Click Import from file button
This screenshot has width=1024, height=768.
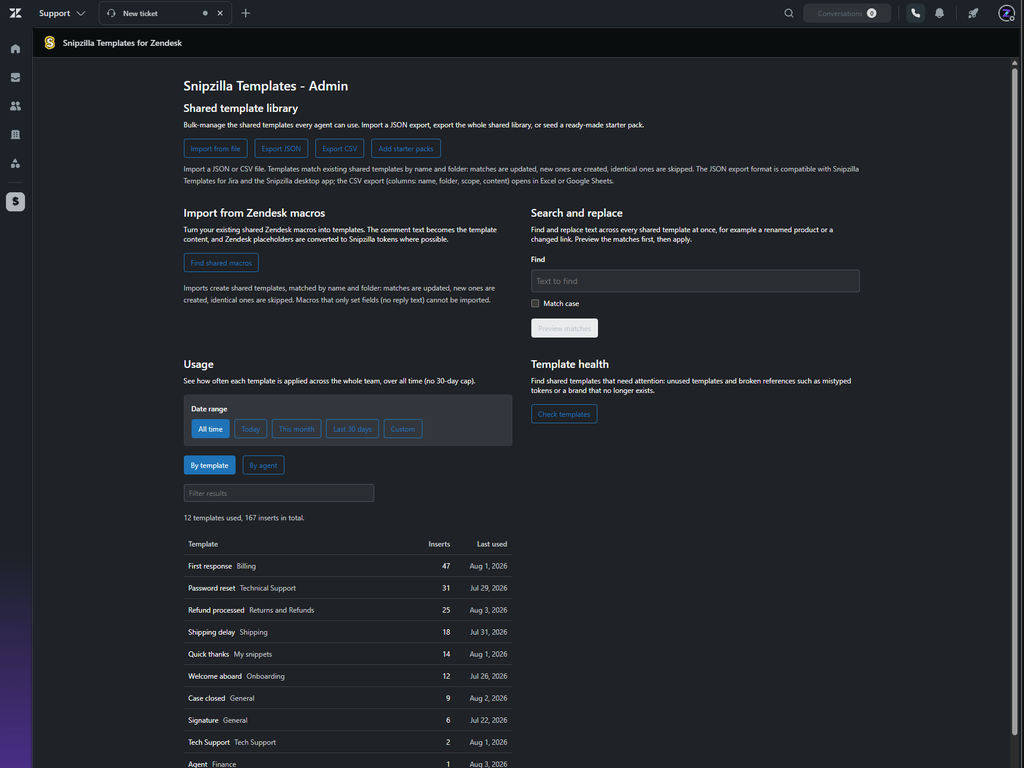point(216,149)
